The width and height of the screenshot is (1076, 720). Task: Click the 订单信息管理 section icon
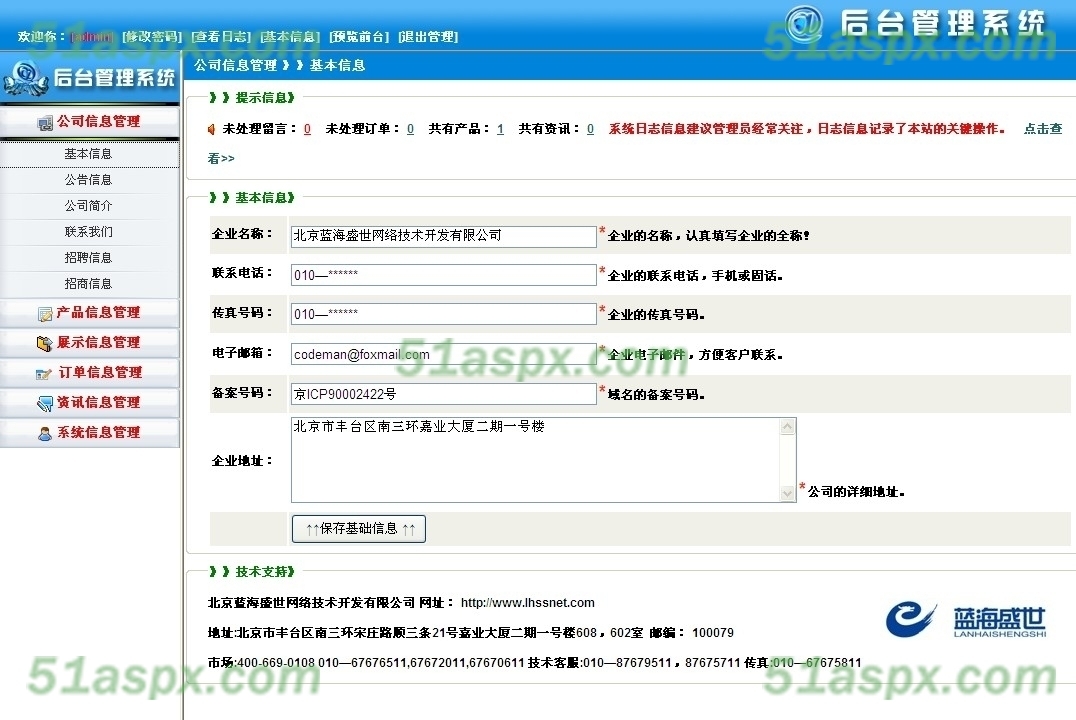point(44,373)
